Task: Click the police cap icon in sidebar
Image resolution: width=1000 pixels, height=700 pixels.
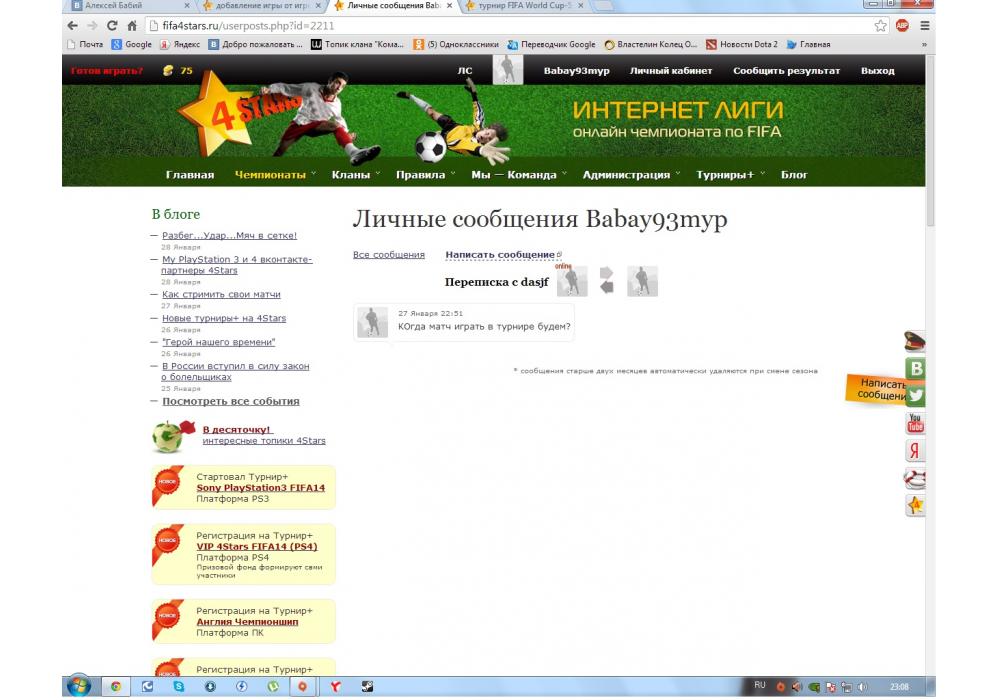Action: [915, 342]
